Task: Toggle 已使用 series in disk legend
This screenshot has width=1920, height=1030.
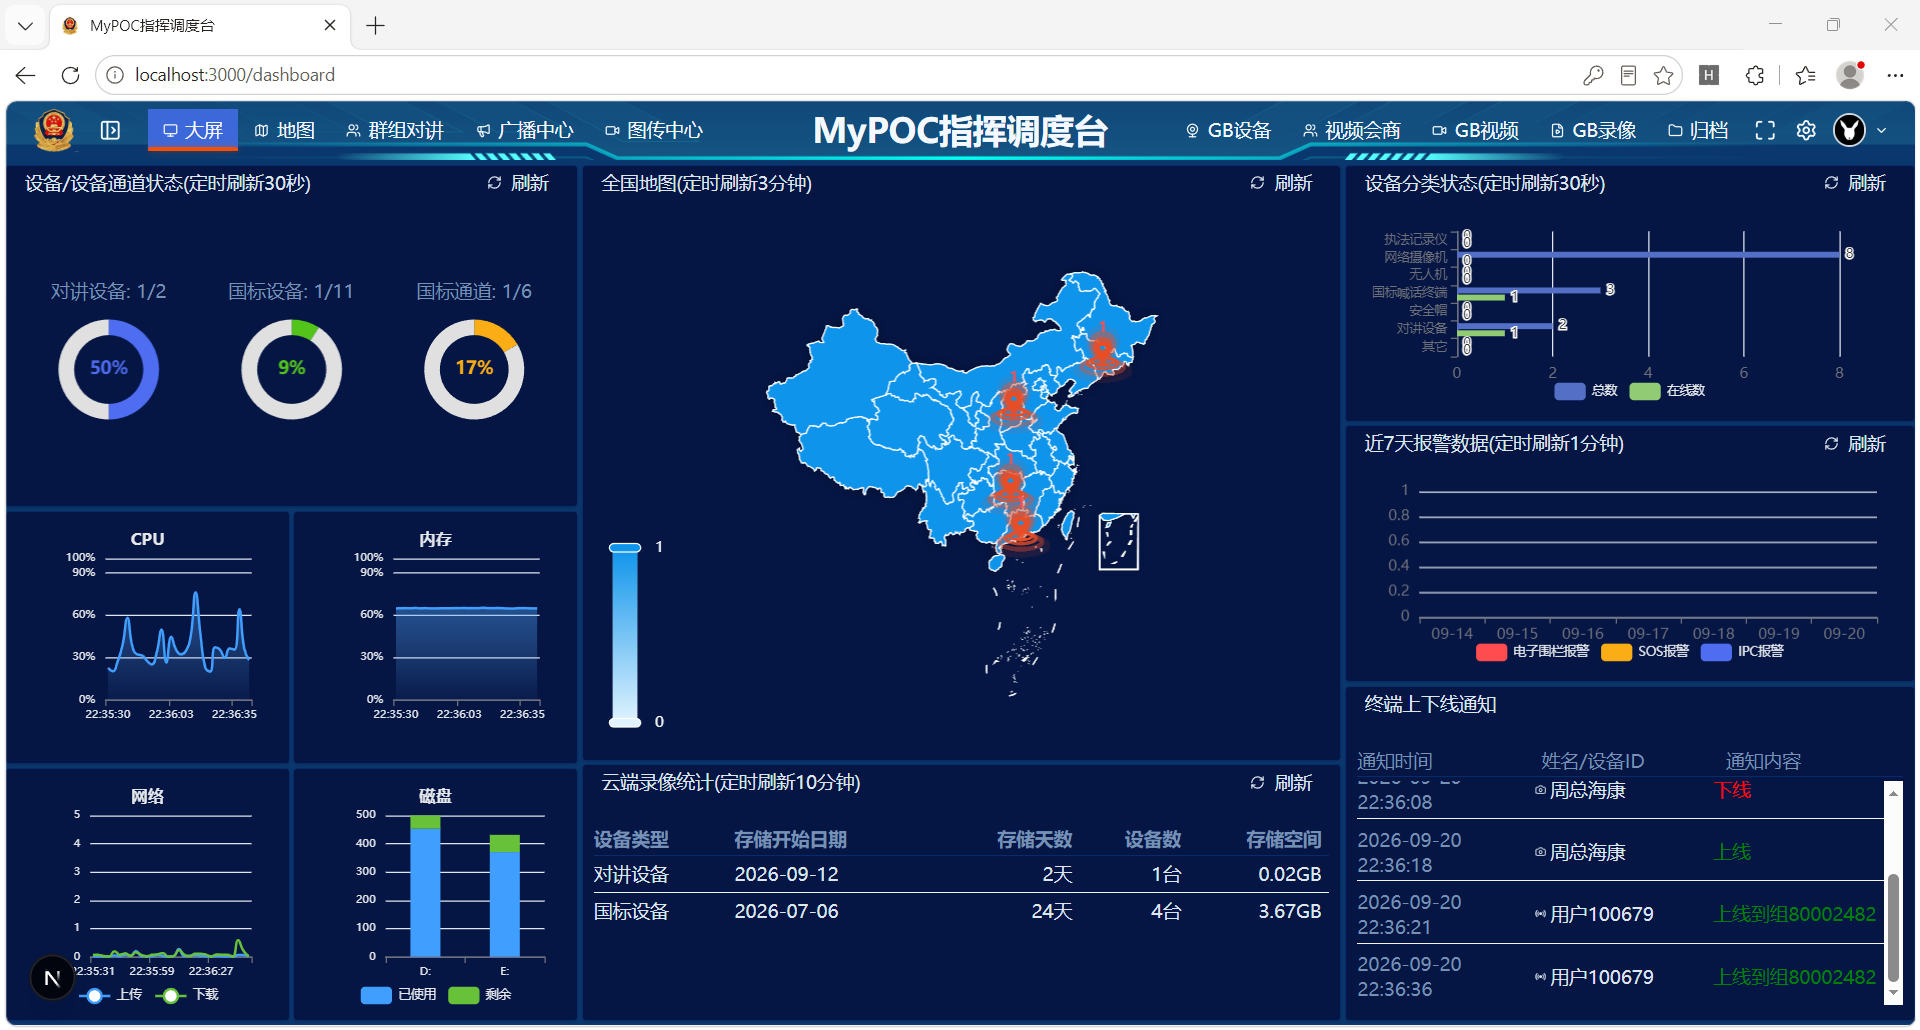Action: tap(399, 995)
